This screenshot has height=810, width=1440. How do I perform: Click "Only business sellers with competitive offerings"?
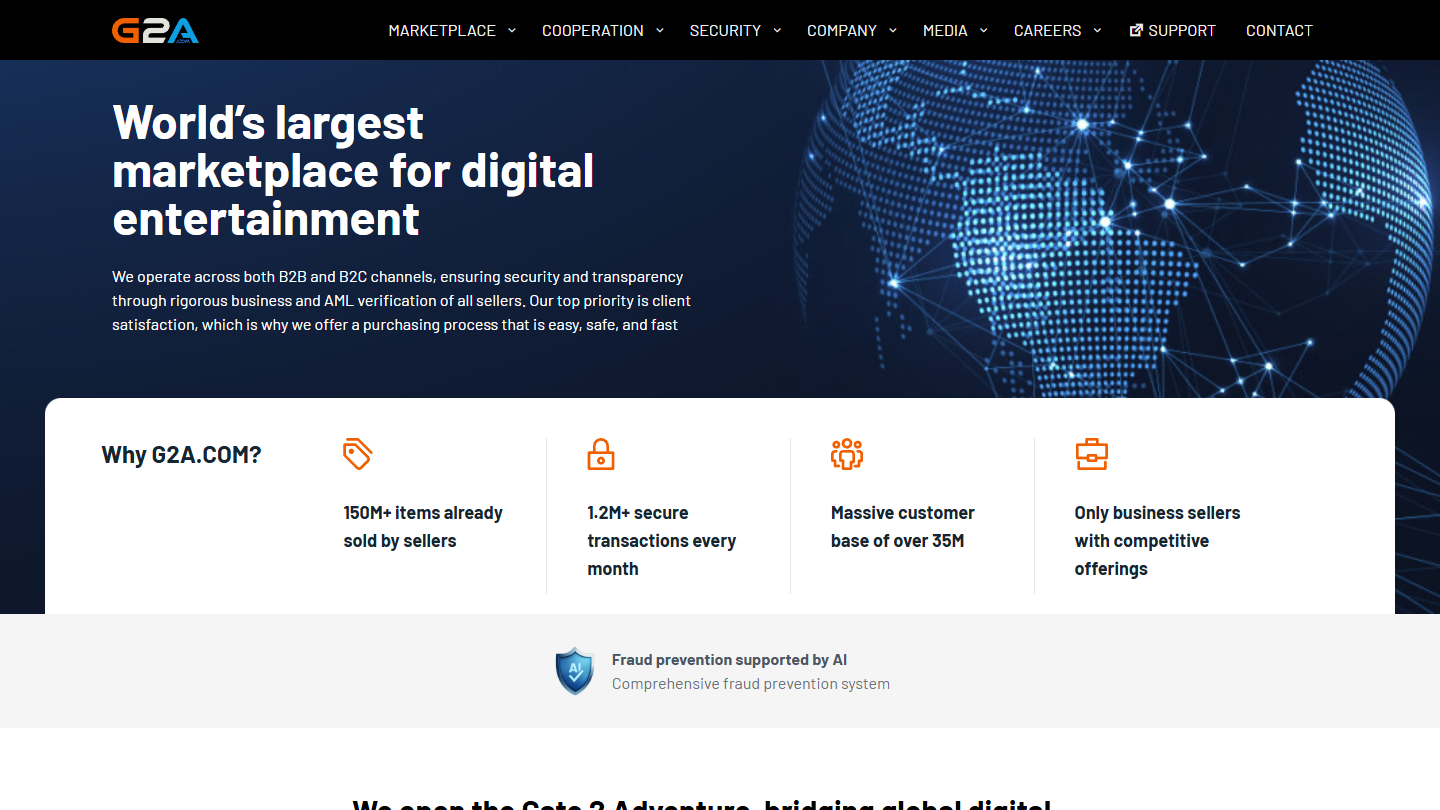coord(1157,541)
